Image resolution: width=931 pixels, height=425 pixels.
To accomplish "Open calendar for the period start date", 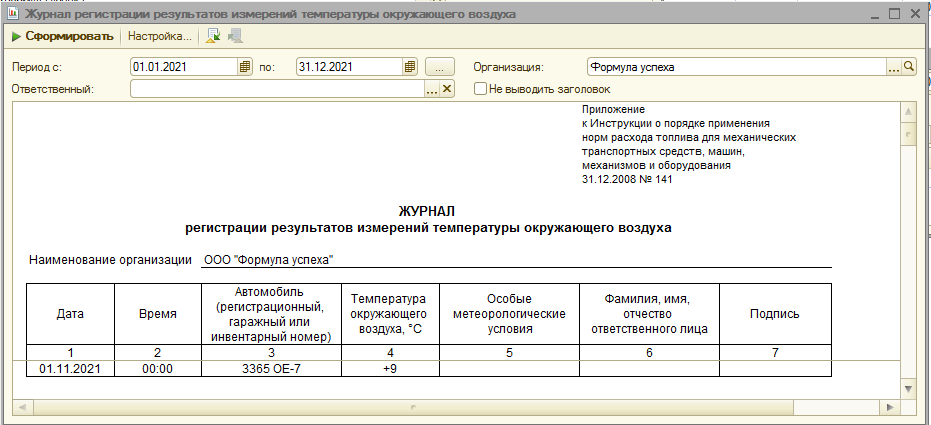I will click(x=244, y=67).
